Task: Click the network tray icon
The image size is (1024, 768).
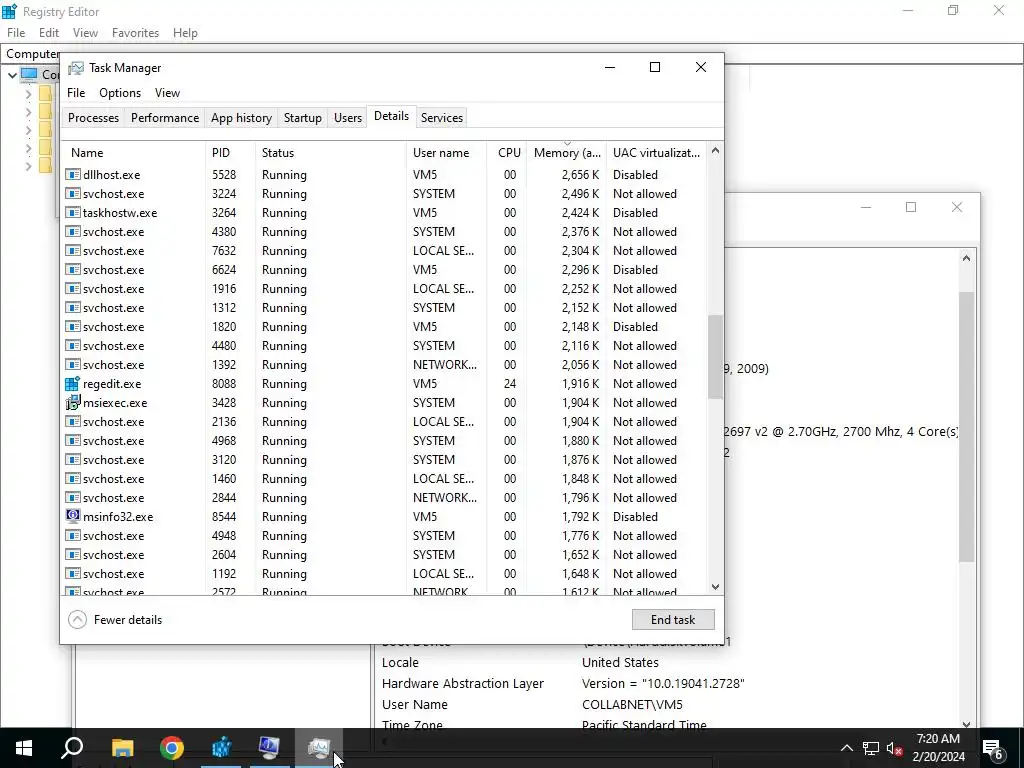Action: coord(871,748)
